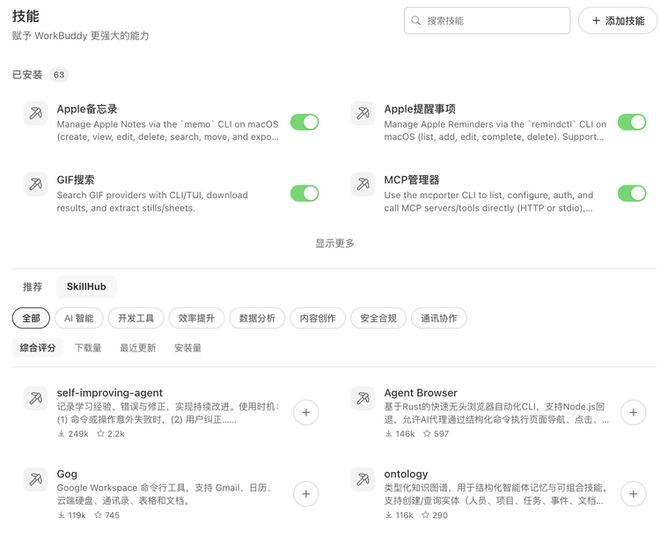Click description starting 'Manage Apple Notes'

[x=168, y=130]
